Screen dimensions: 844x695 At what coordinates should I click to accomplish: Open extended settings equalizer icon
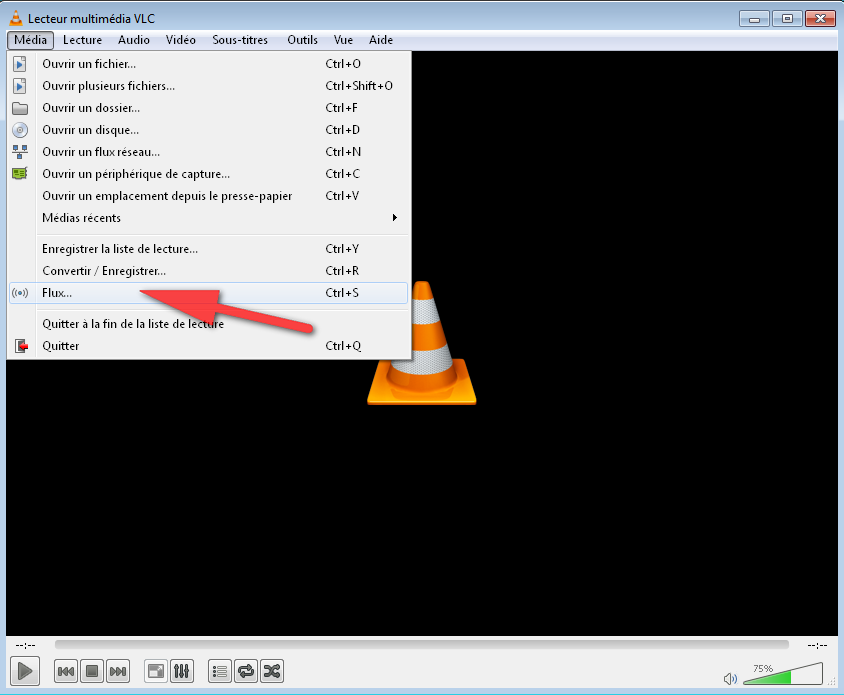click(x=182, y=671)
